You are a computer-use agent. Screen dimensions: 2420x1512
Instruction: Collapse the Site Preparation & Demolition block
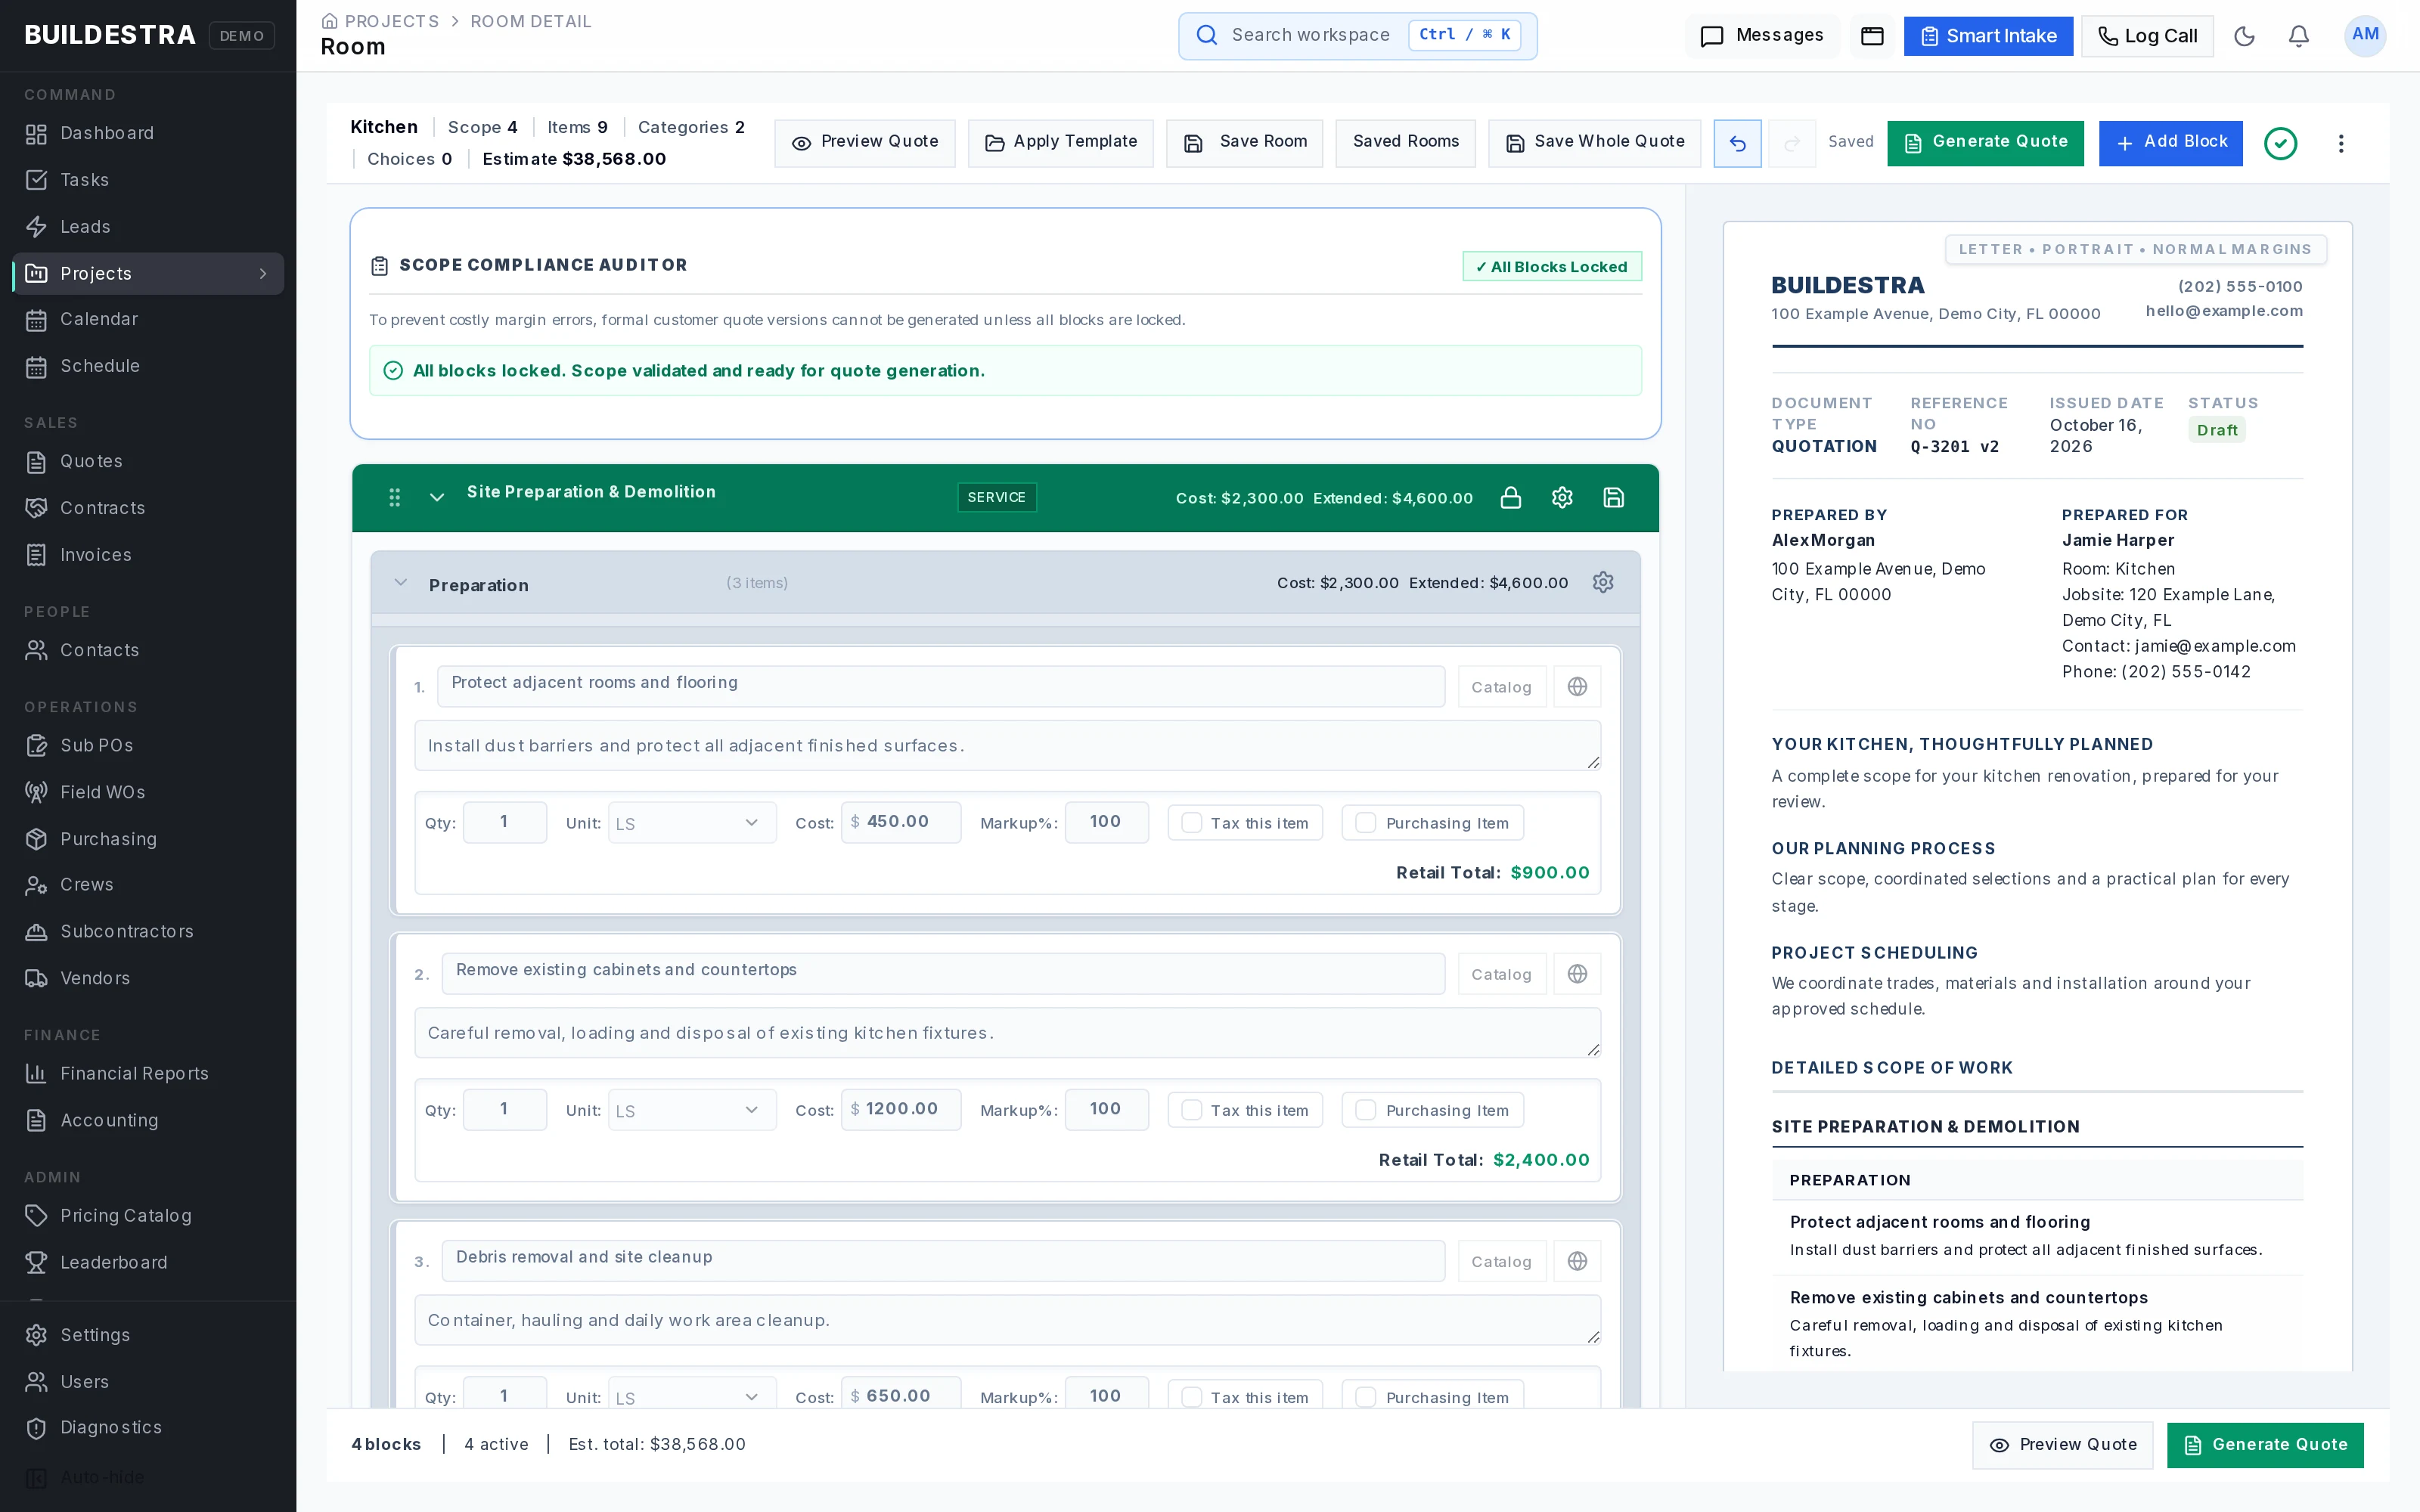point(437,497)
